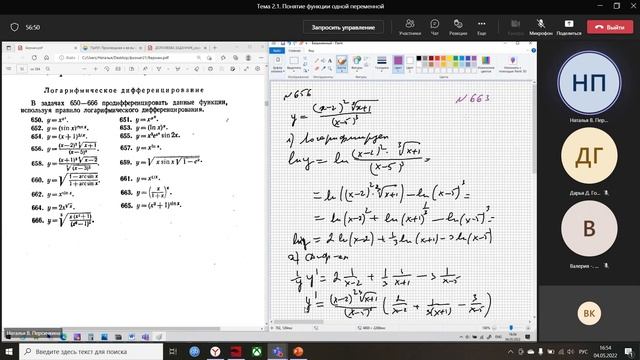This screenshot has height=360, width=640.
Task: Open the Xbox app on the taskbar
Action: 256,351
